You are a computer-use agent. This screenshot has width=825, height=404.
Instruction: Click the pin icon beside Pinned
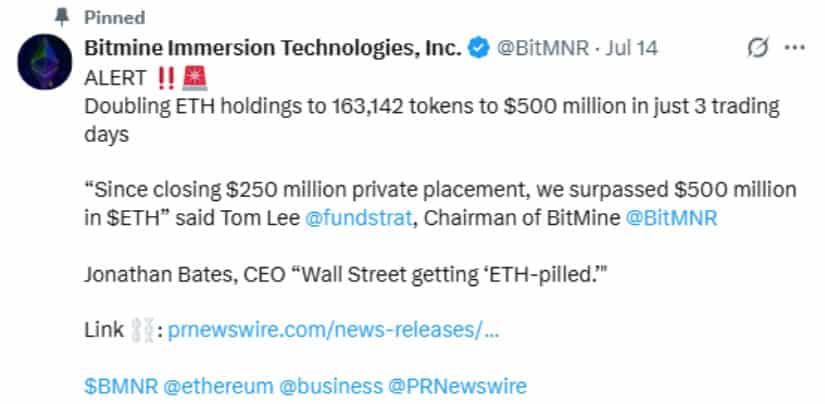point(63,17)
